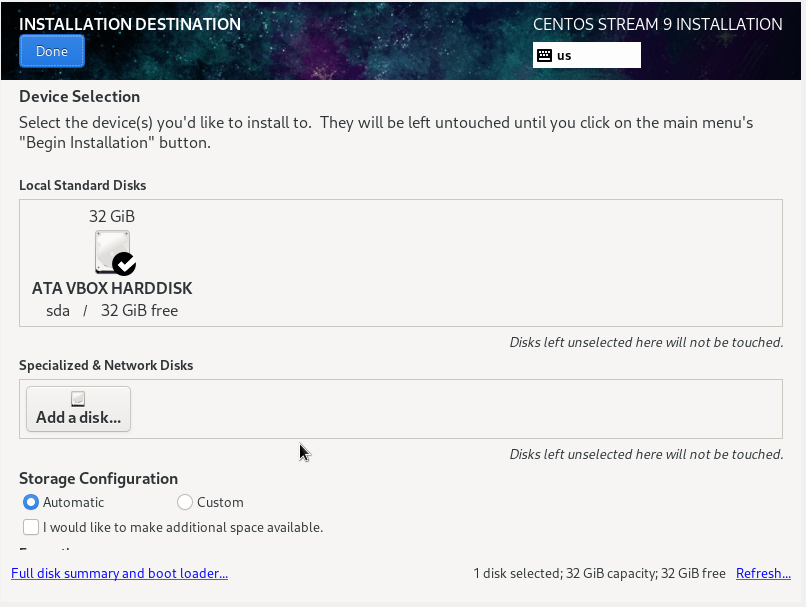
Task: Click the "Device Selection" heading
Action: tap(80, 97)
